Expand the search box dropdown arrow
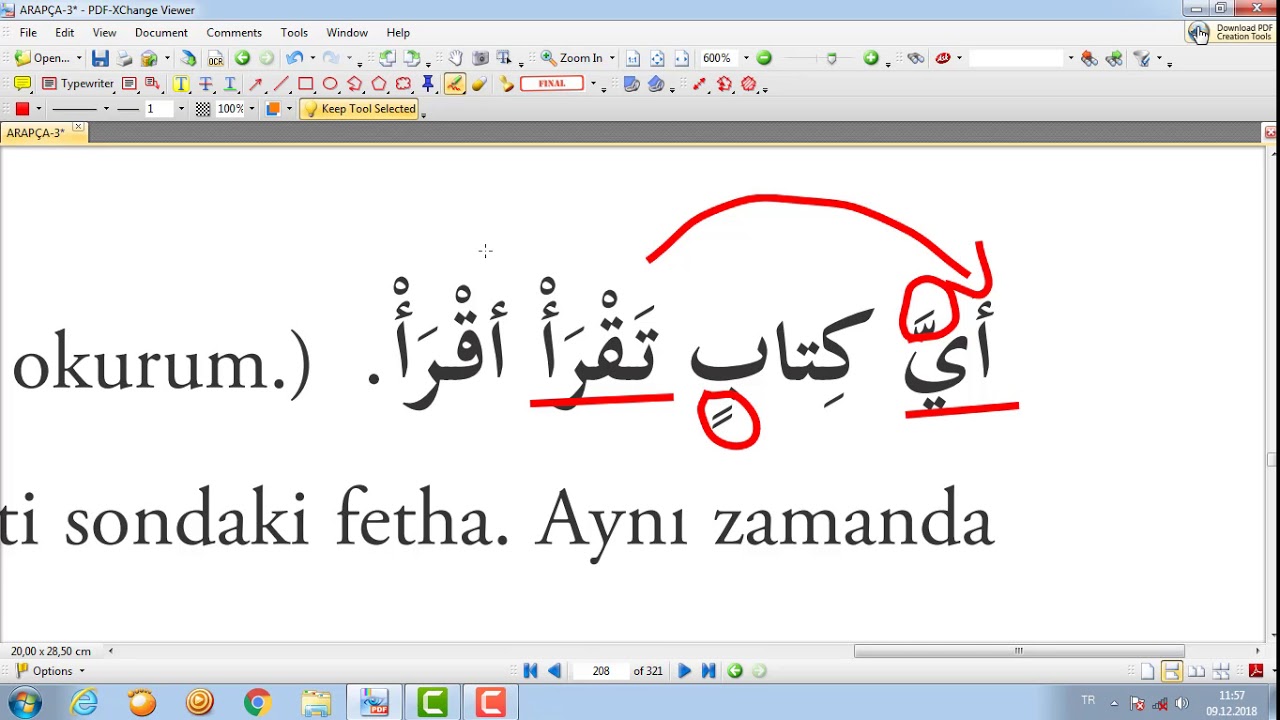The height and width of the screenshot is (720, 1280). tap(1071, 58)
